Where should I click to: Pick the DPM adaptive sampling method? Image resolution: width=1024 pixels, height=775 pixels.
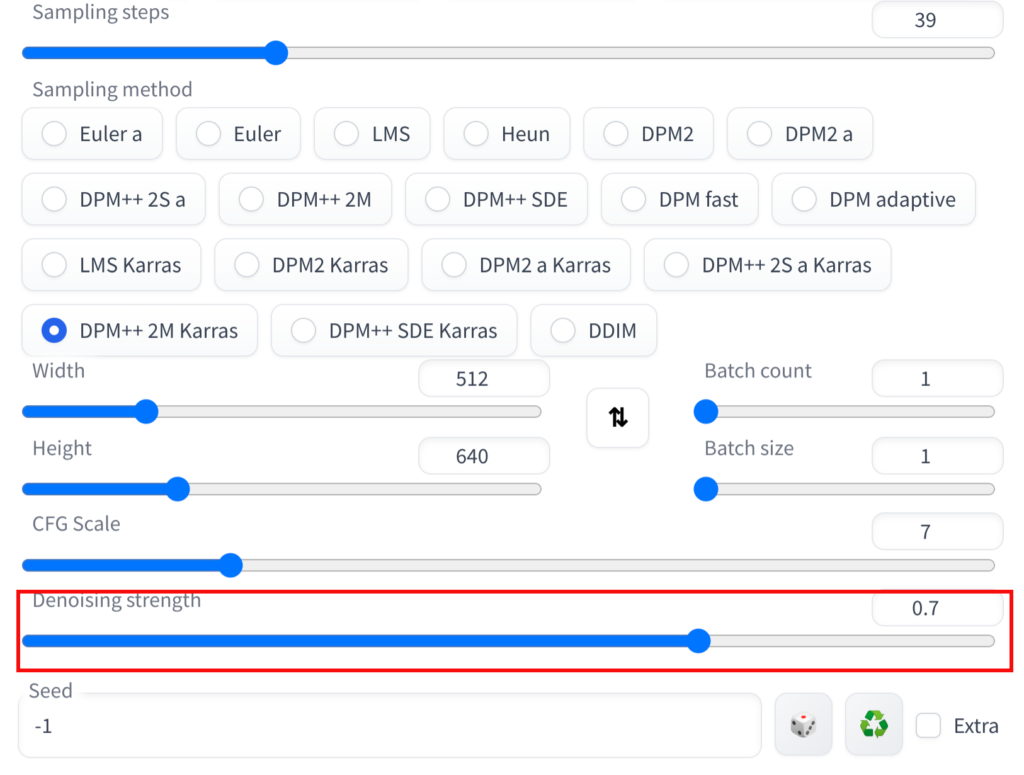point(873,199)
